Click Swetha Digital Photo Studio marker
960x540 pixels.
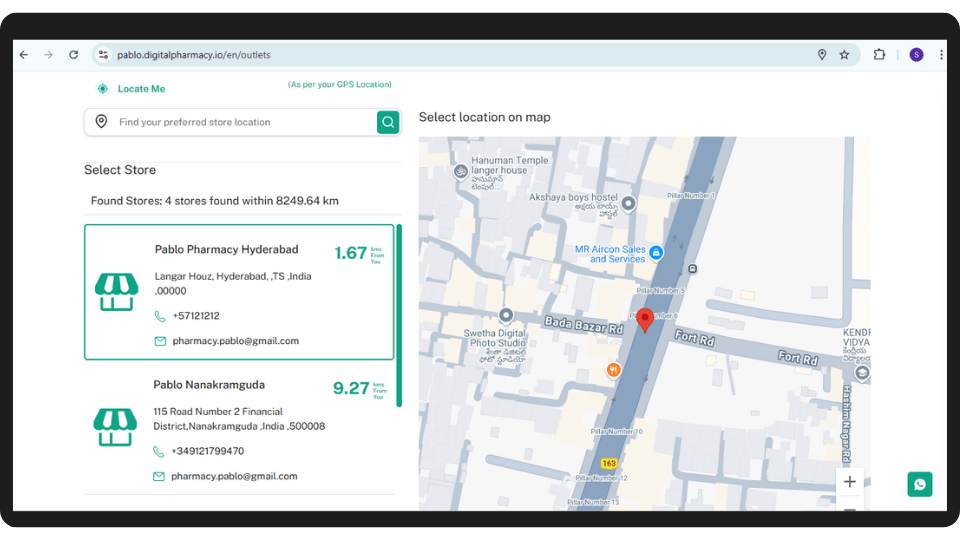point(506,315)
